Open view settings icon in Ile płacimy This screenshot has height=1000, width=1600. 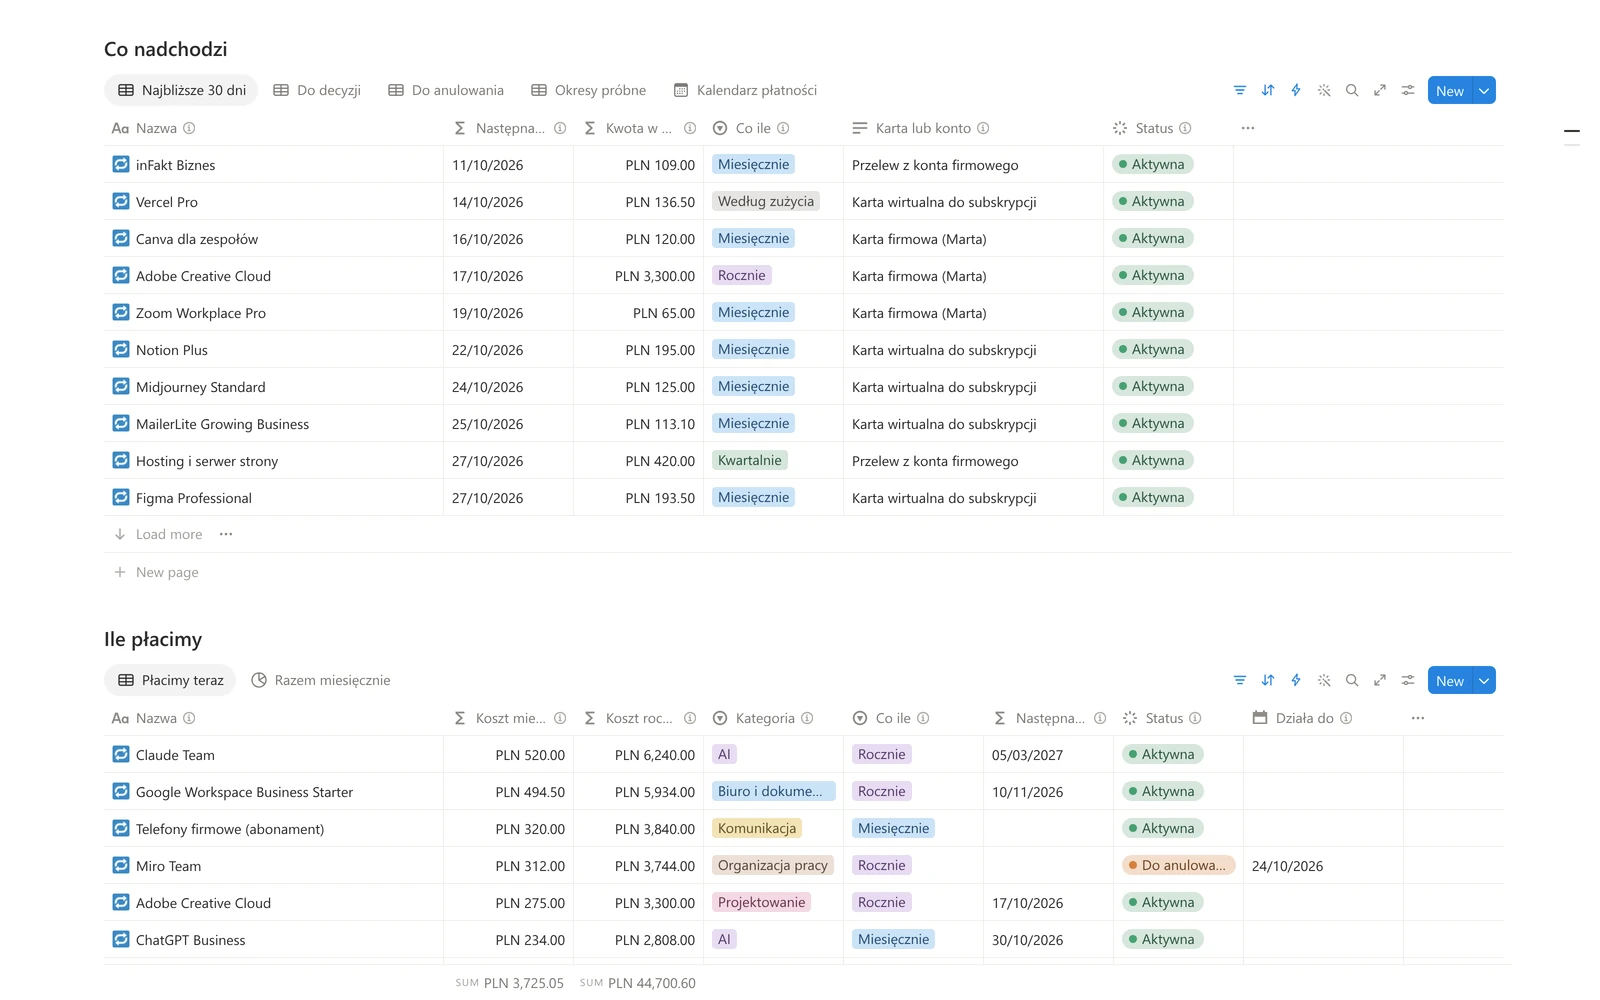point(1408,680)
